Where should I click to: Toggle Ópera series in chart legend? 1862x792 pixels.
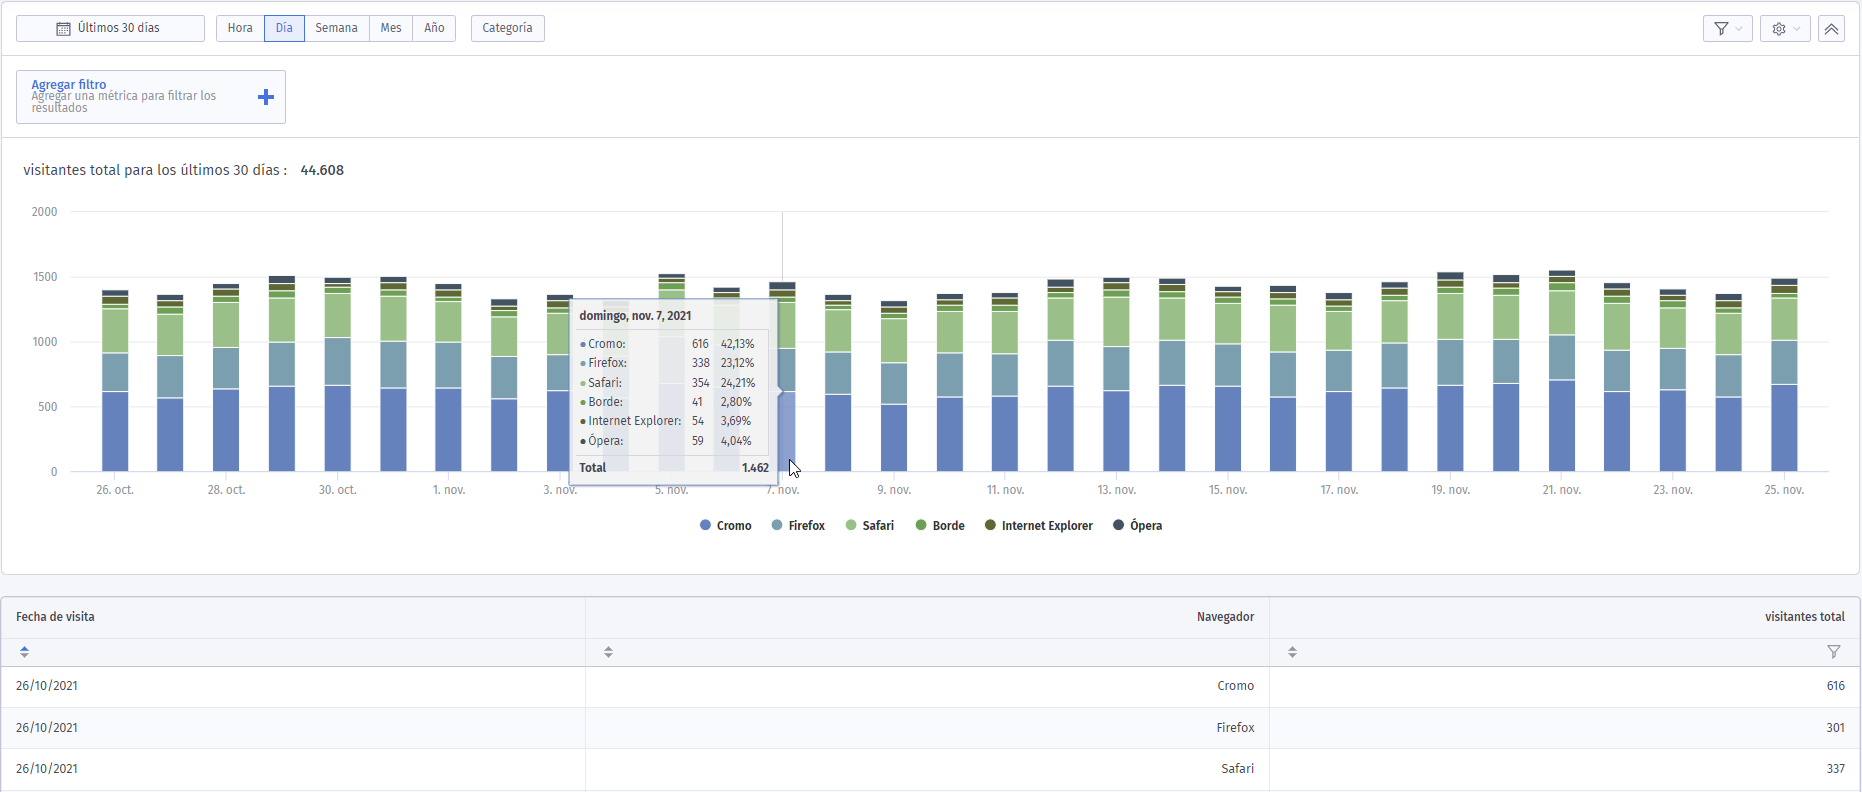point(1138,526)
